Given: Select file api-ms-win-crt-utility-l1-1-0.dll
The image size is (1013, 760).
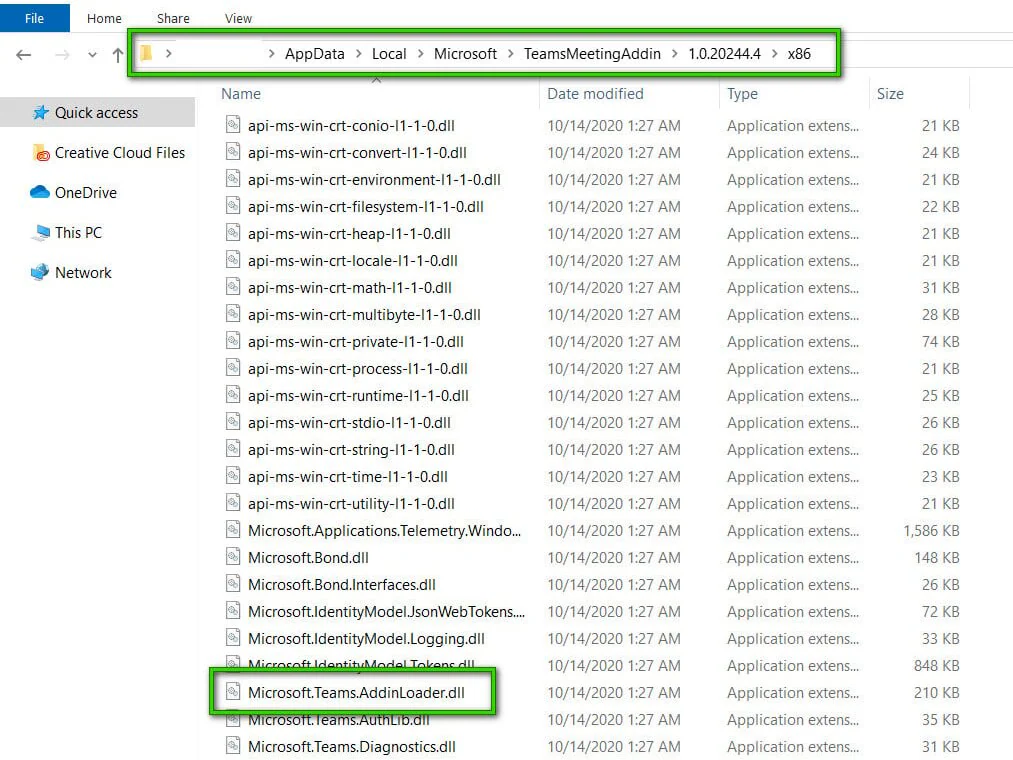Looking at the screenshot, I should click(351, 503).
